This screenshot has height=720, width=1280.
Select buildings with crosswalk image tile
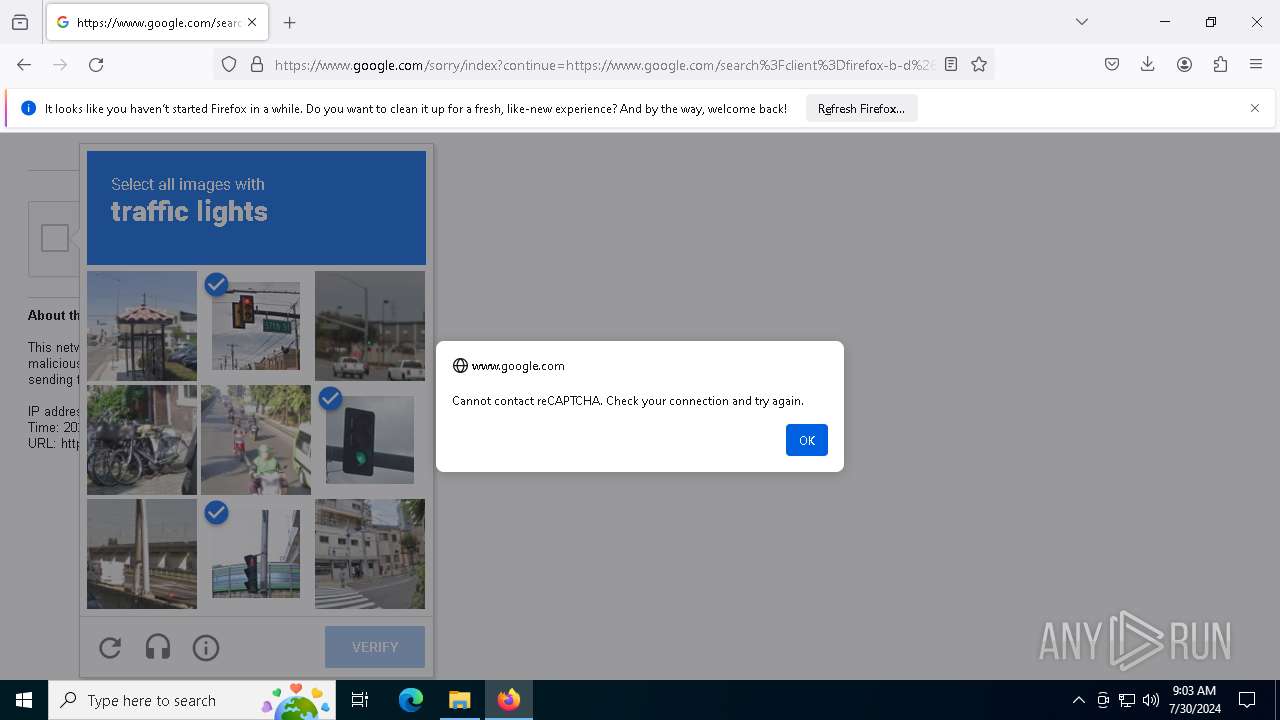(370, 554)
